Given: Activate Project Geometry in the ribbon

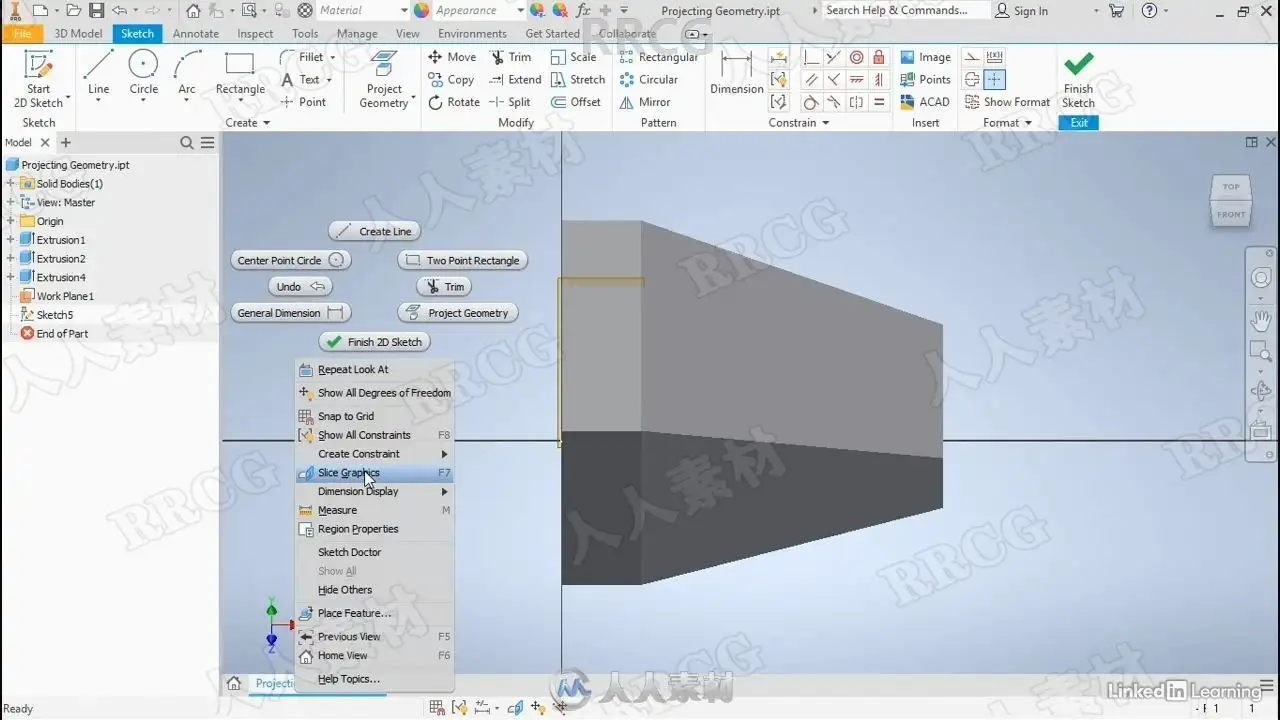Looking at the screenshot, I should (384, 80).
